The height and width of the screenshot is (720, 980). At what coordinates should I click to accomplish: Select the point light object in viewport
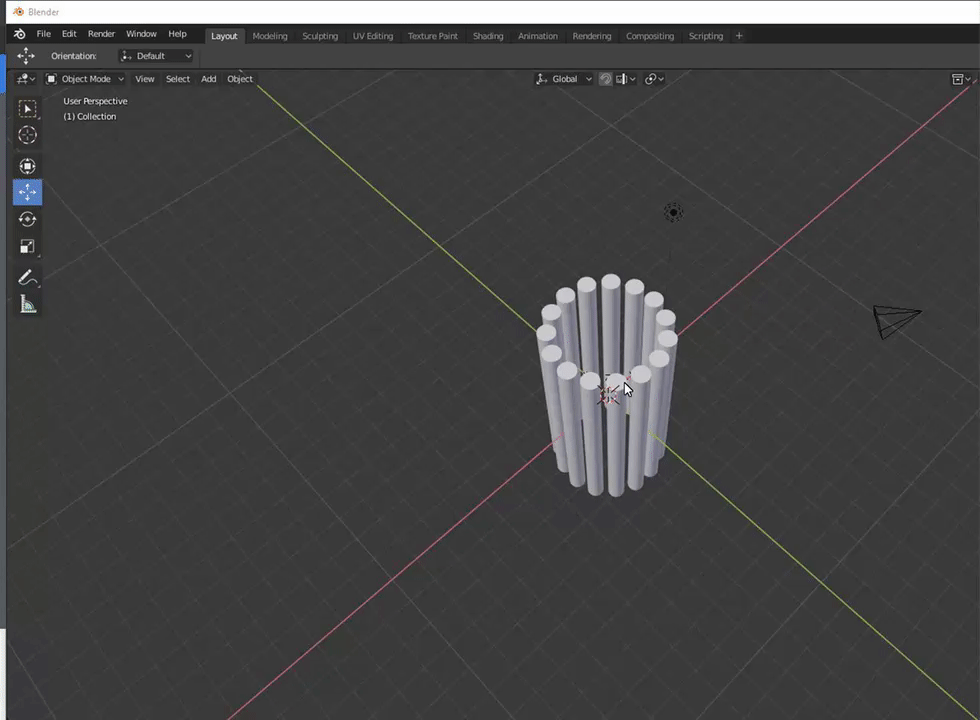[673, 212]
